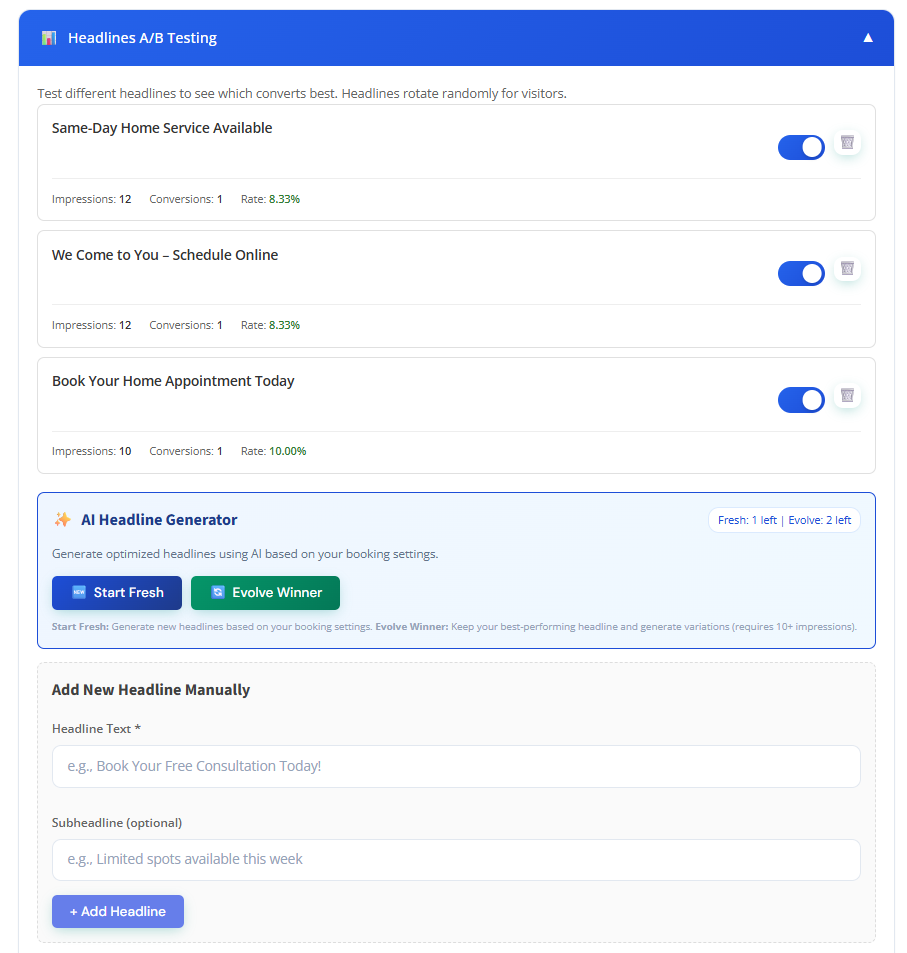Click into the Subheadline optional field
The image size is (907, 953).
(x=456, y=859)
